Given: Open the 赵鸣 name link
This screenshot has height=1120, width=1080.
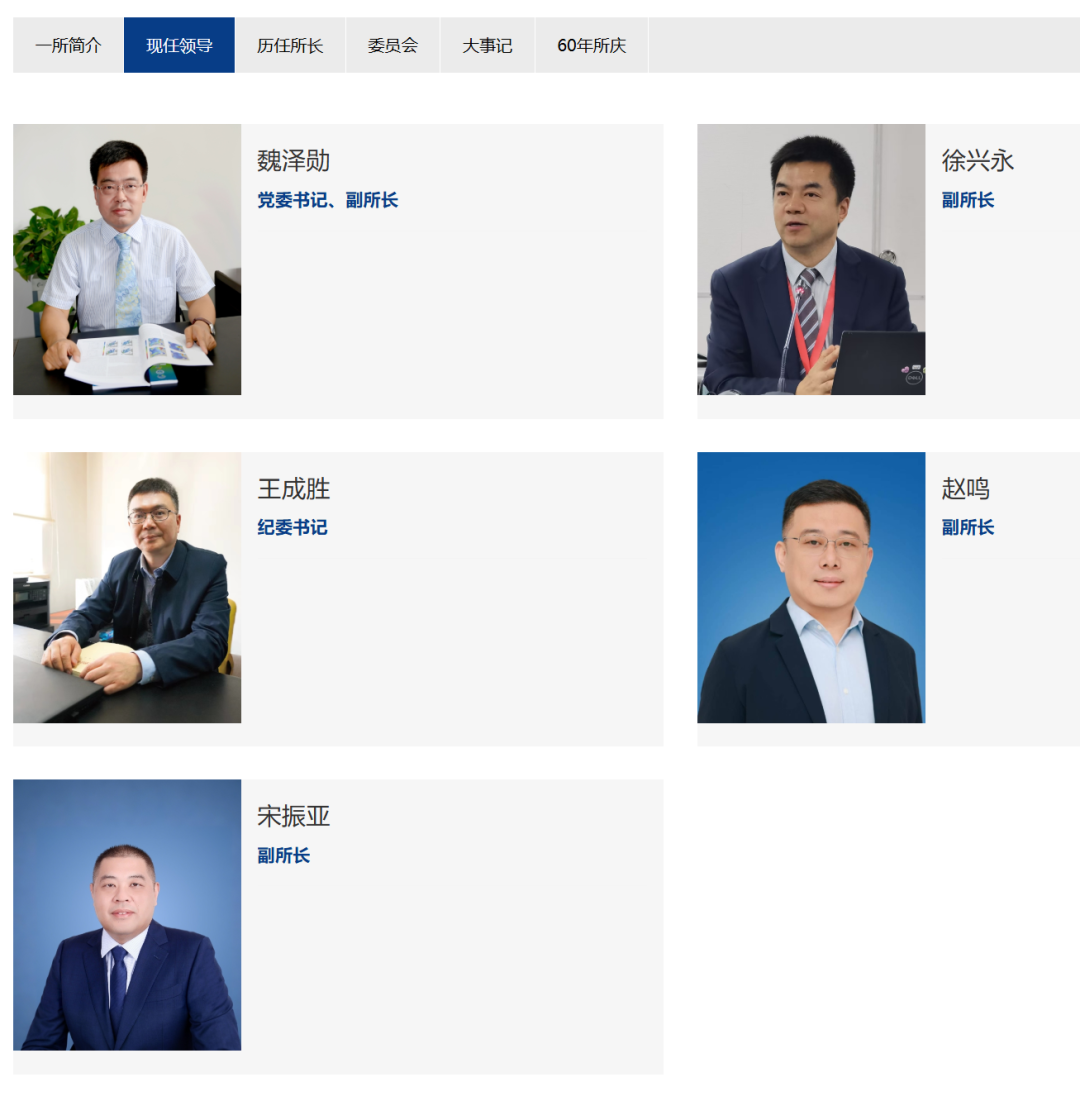Looking at the screenshot, I should (x=965, y=489).
